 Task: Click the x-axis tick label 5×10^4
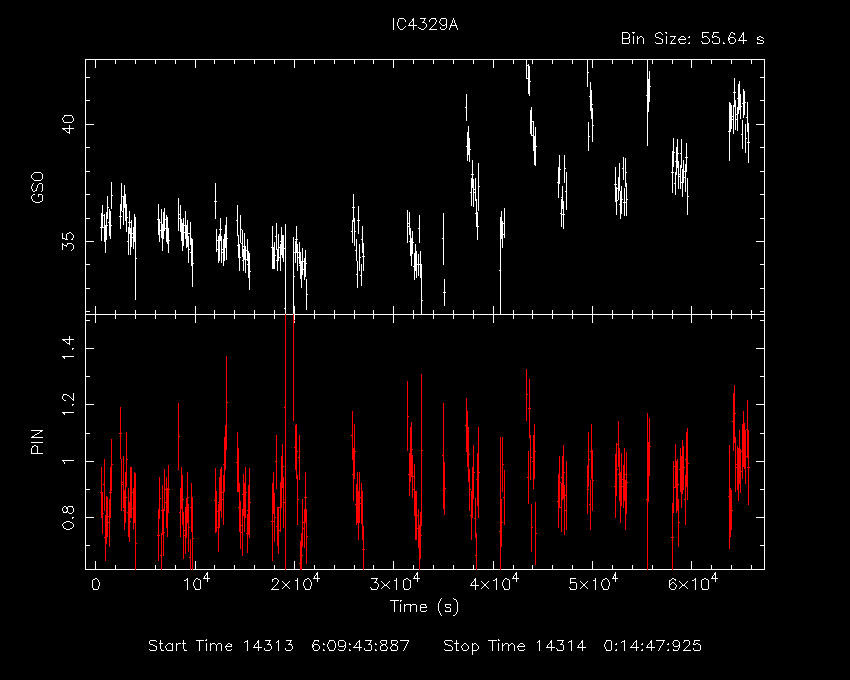pyautogui.click(x=593, y=583)
